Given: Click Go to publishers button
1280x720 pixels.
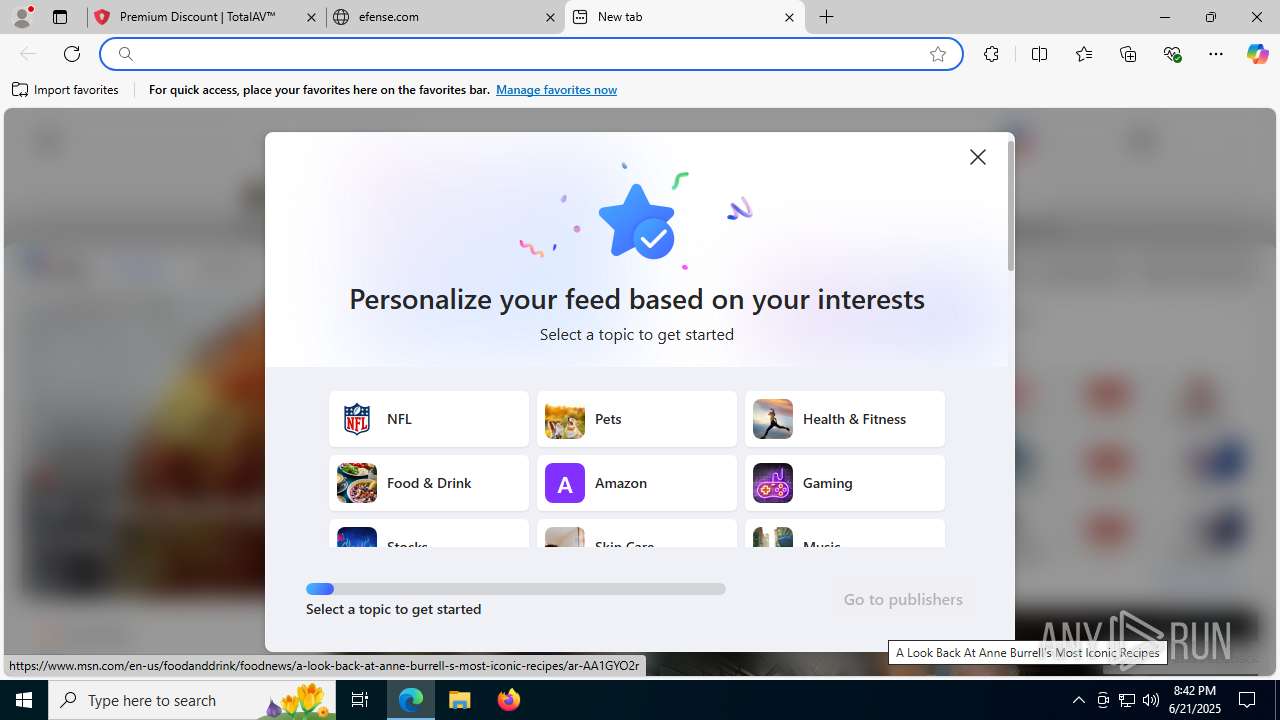Looking at the screenshot, I should pos(903,599).
